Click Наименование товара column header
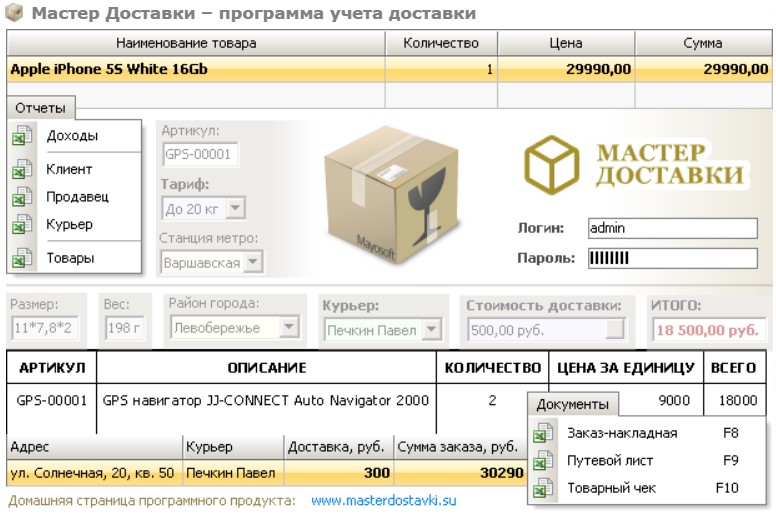The image size is (776, 521). [x=196, y=43]
